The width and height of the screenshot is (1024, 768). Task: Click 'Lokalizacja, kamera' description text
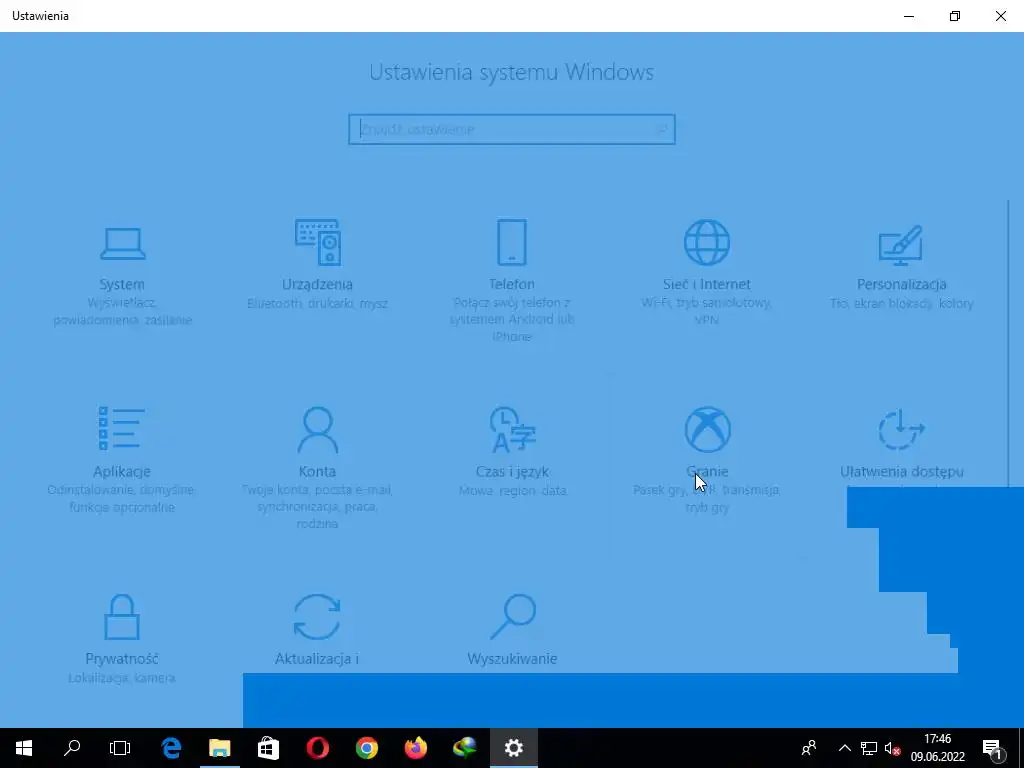(x=122, y=678)
